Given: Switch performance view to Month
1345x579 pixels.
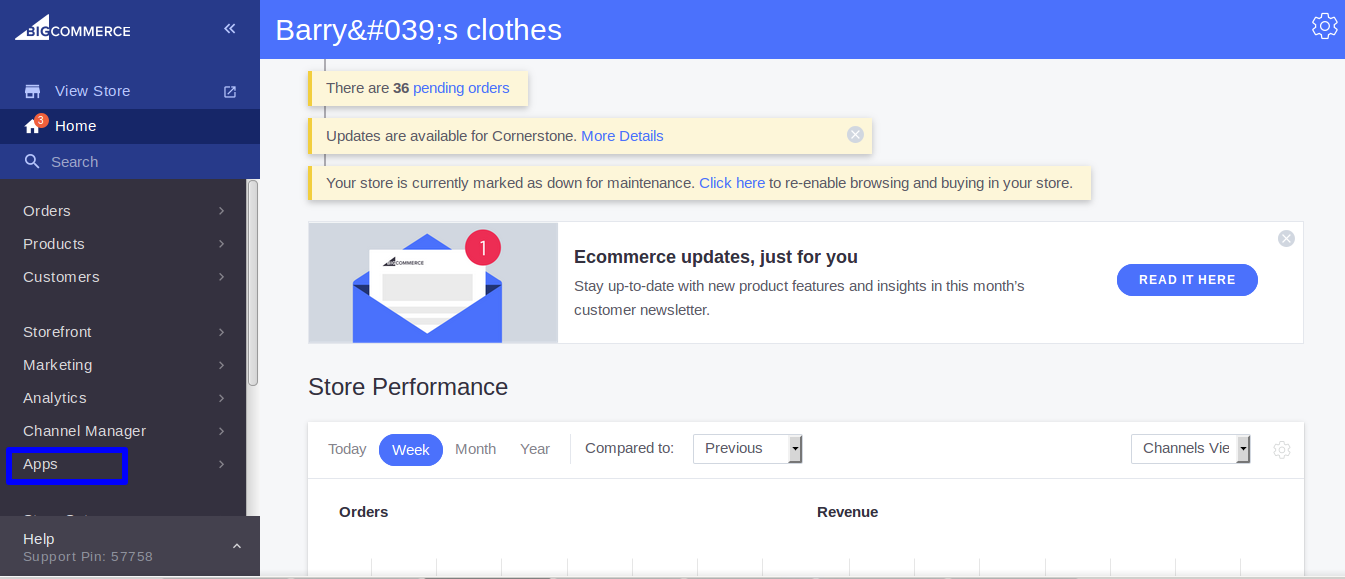Looking at the screenshot, I should pos(475,449).
